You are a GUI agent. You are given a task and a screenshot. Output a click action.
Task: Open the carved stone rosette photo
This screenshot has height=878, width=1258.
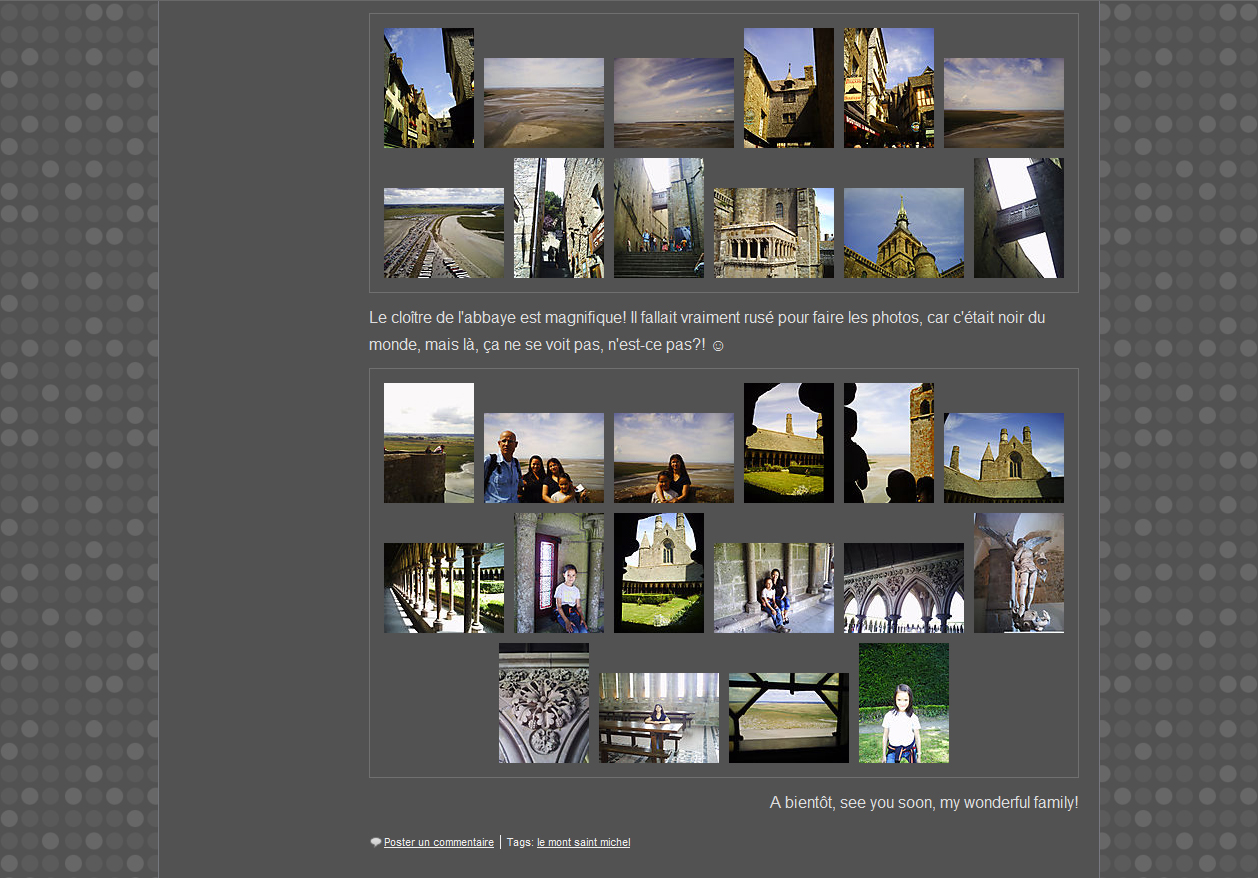click(x=543, y=703)
